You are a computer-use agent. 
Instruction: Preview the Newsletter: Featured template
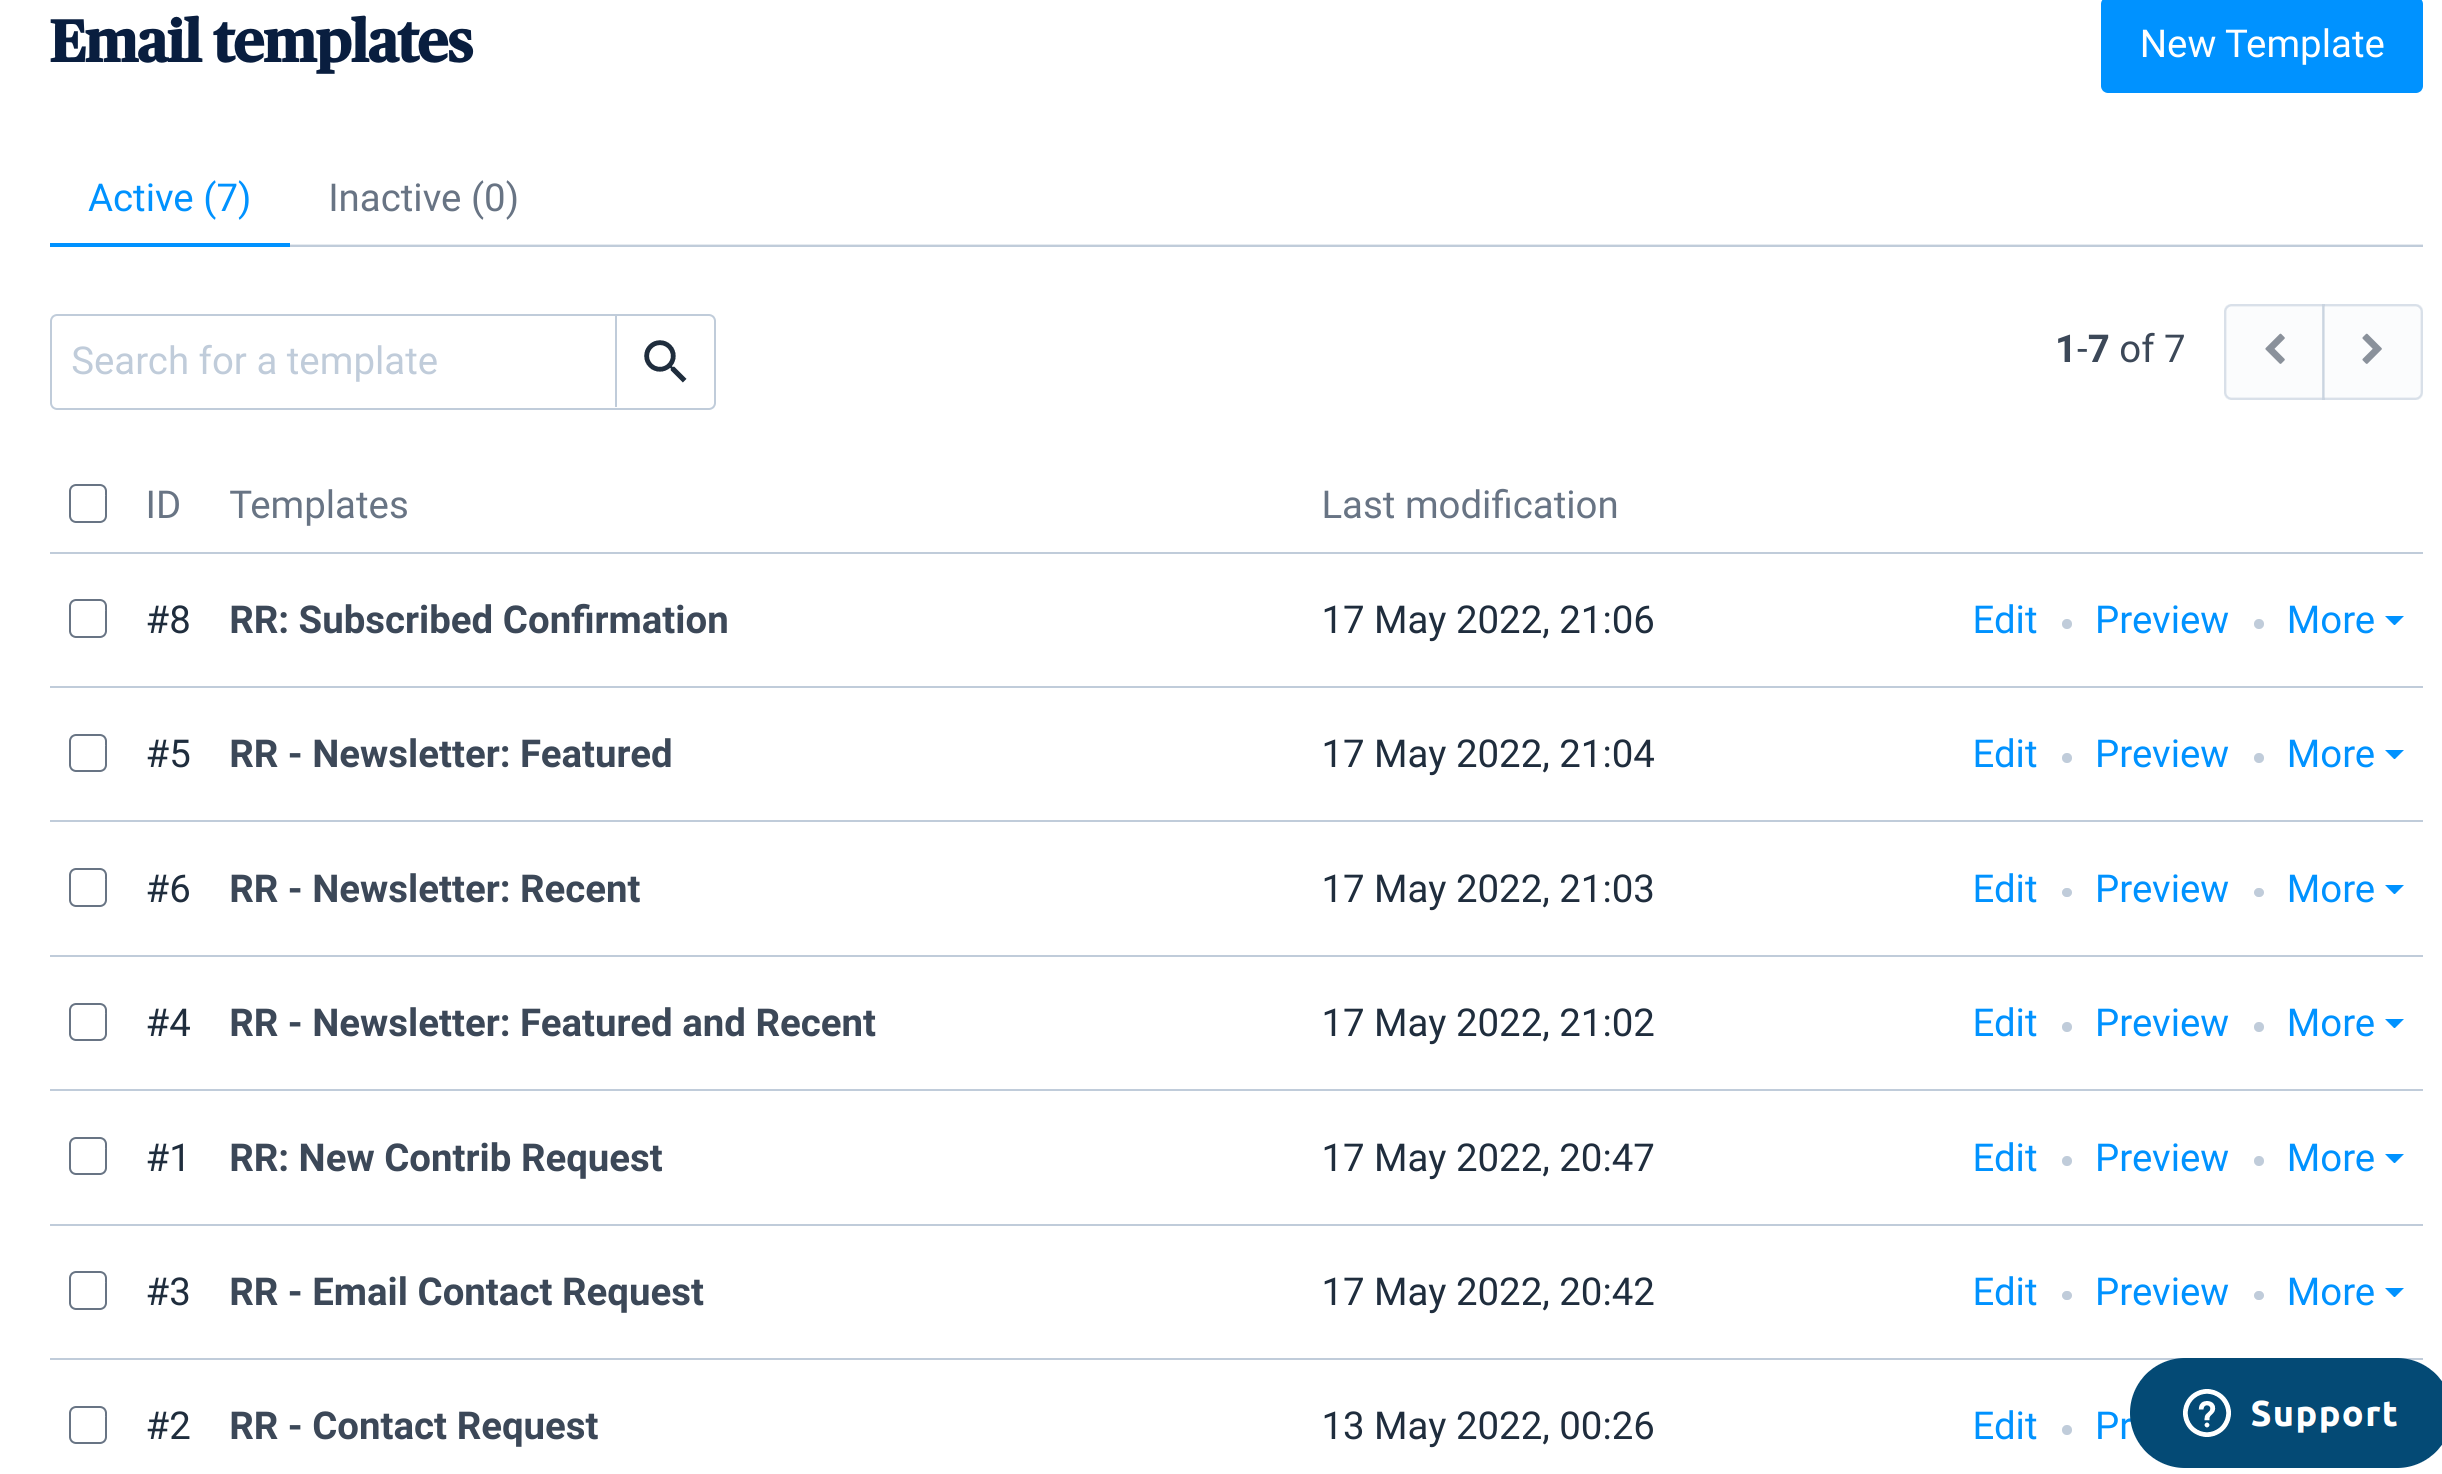coord(2161,754)
